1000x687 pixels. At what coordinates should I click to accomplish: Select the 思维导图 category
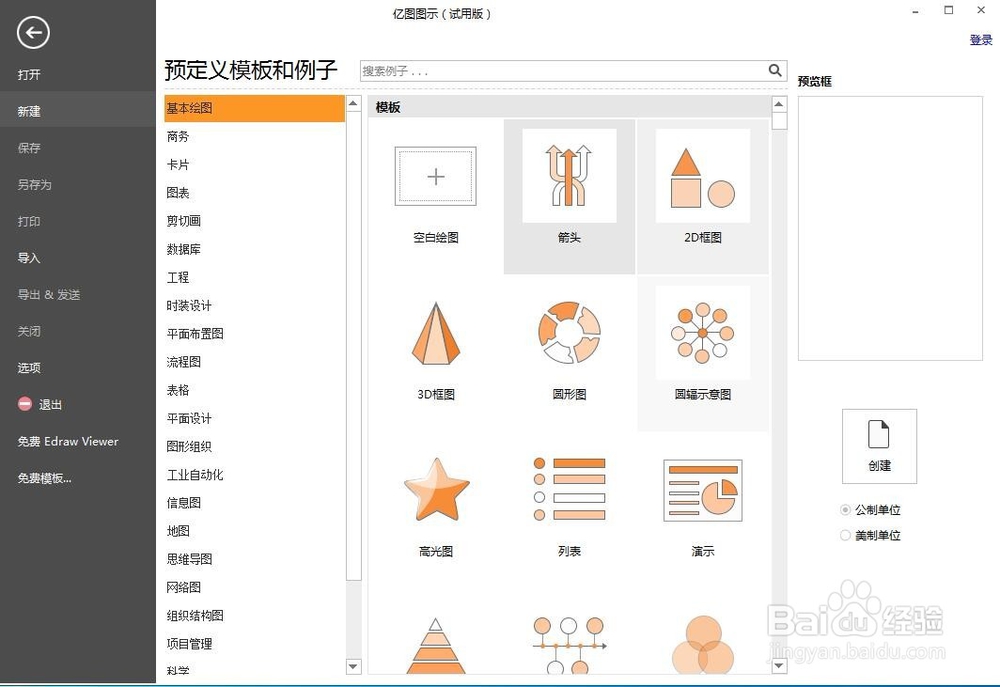click(x=189, y=559)
